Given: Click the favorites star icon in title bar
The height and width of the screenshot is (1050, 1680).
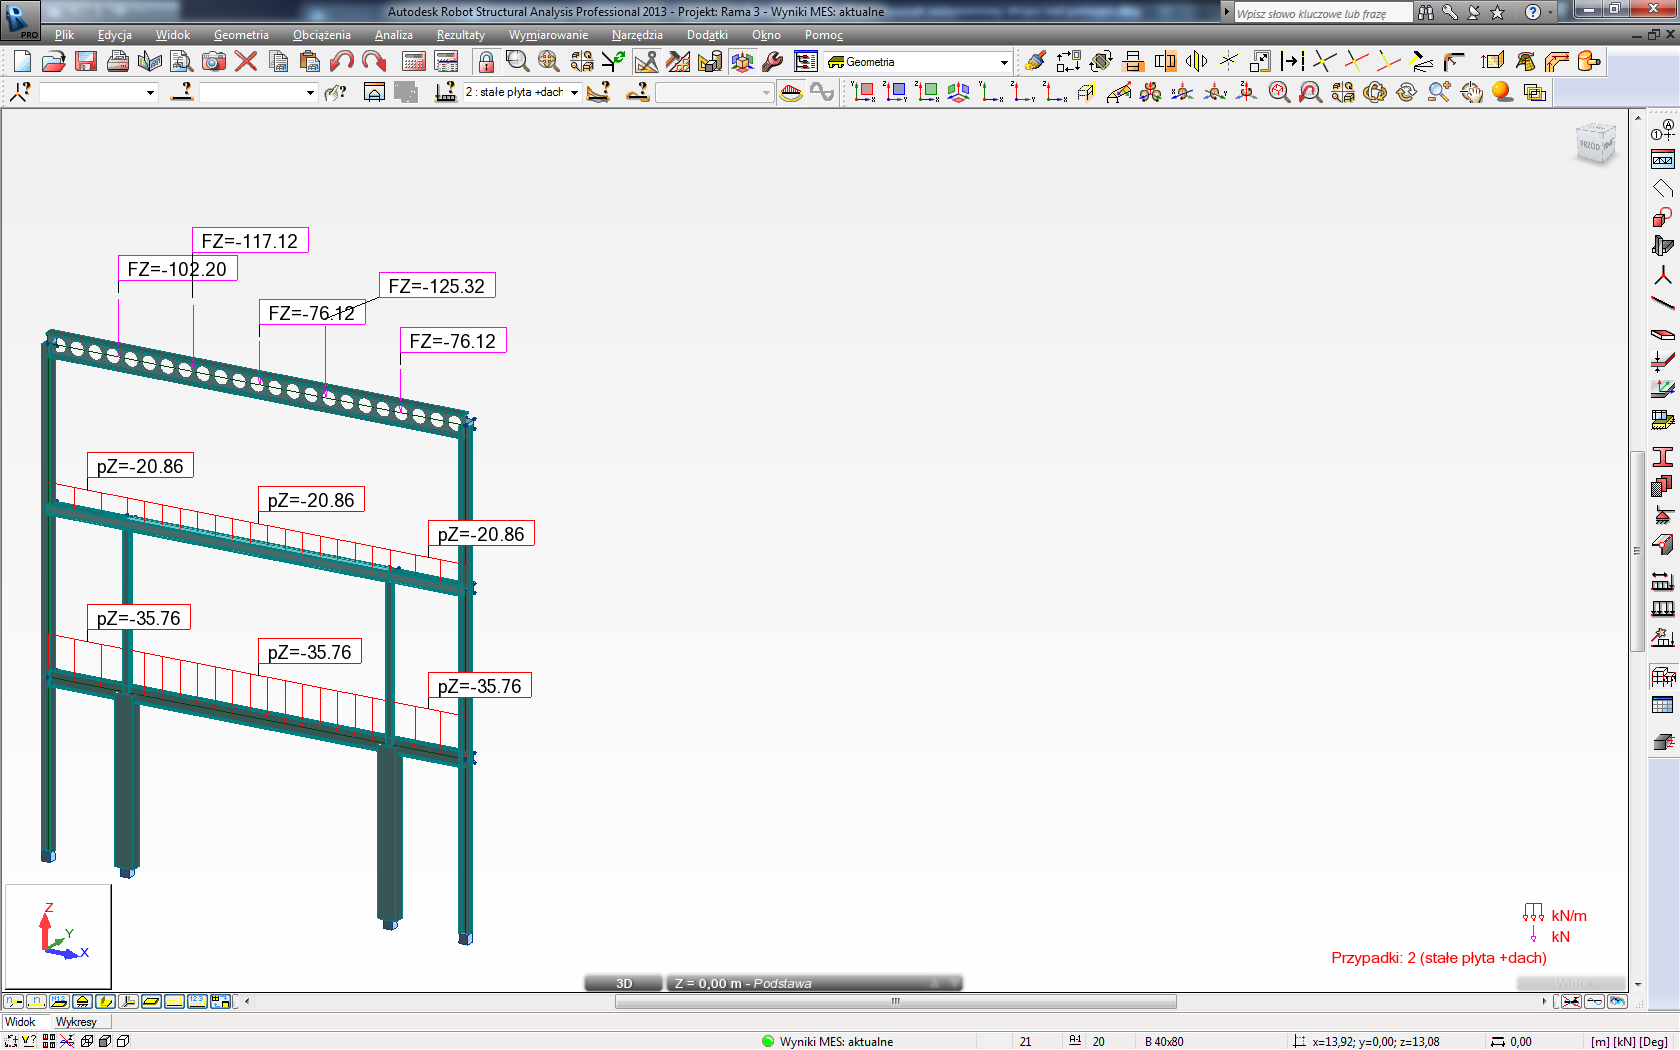Looking at the screenshot, I should (x=1497, y=12).
